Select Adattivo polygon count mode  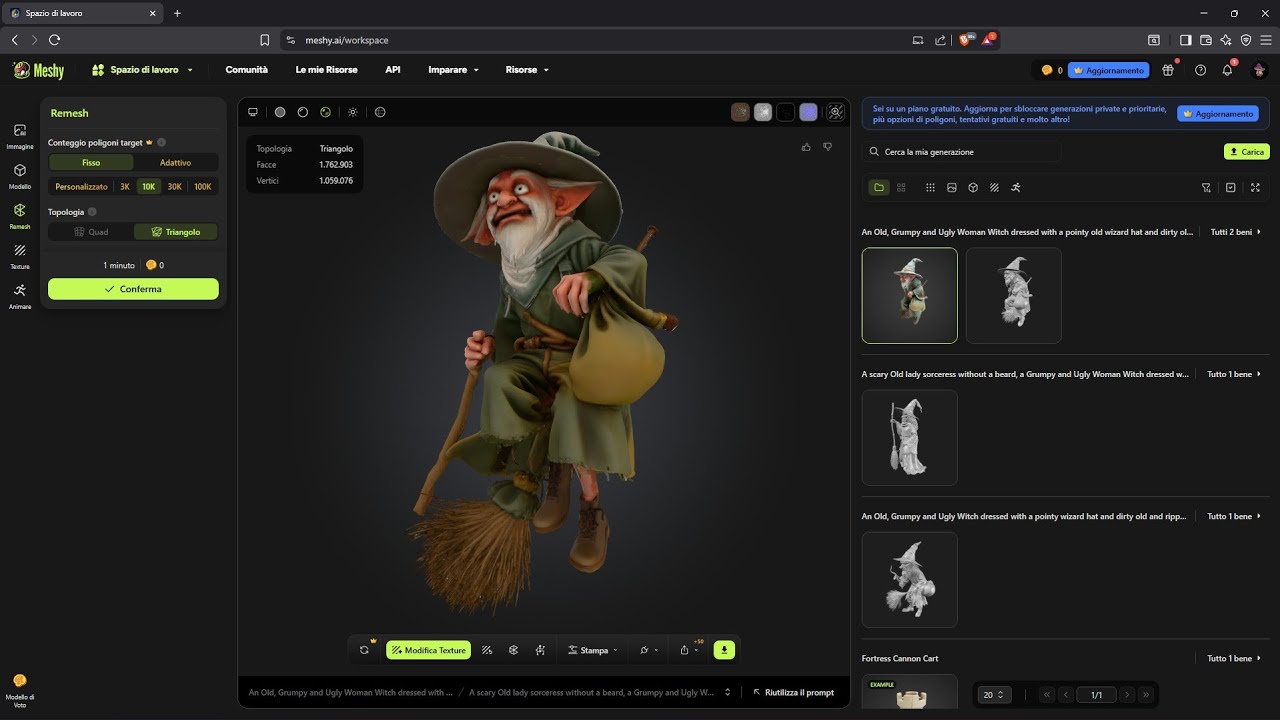(x=175, y=162)
